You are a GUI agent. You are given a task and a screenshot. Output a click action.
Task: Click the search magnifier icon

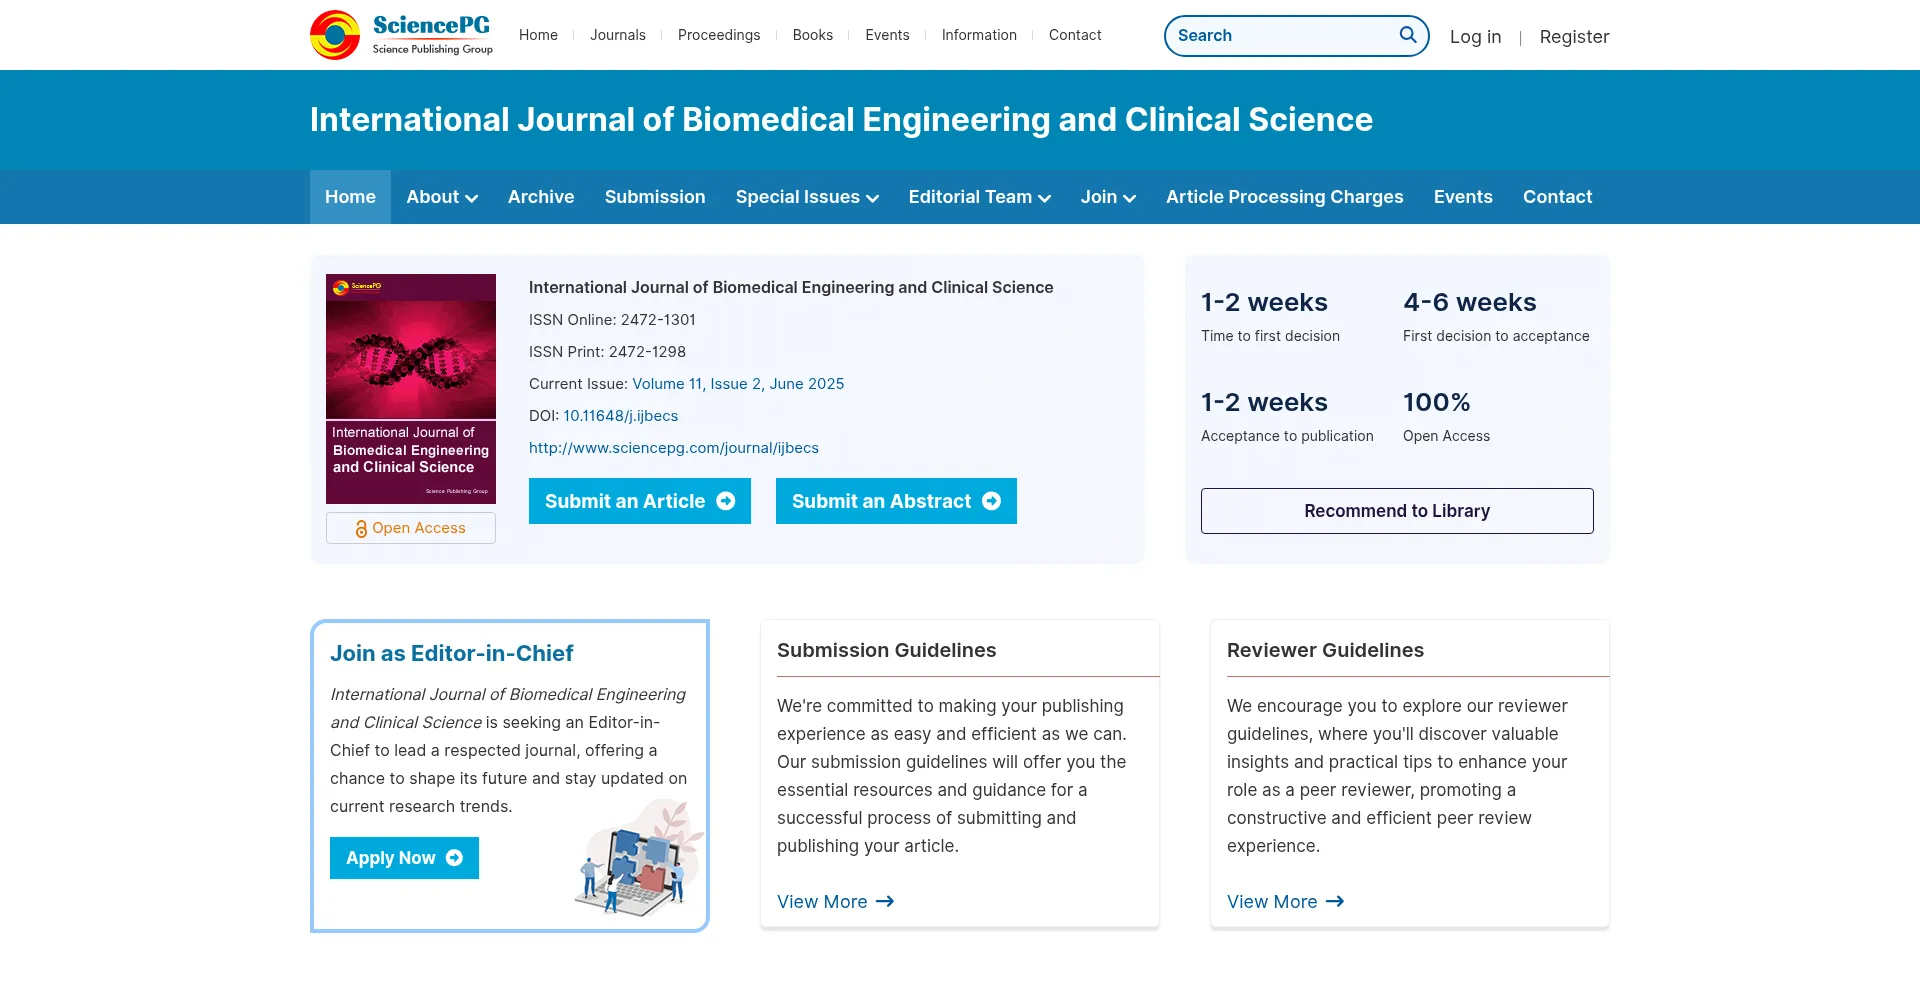[x=1408, y=35]
